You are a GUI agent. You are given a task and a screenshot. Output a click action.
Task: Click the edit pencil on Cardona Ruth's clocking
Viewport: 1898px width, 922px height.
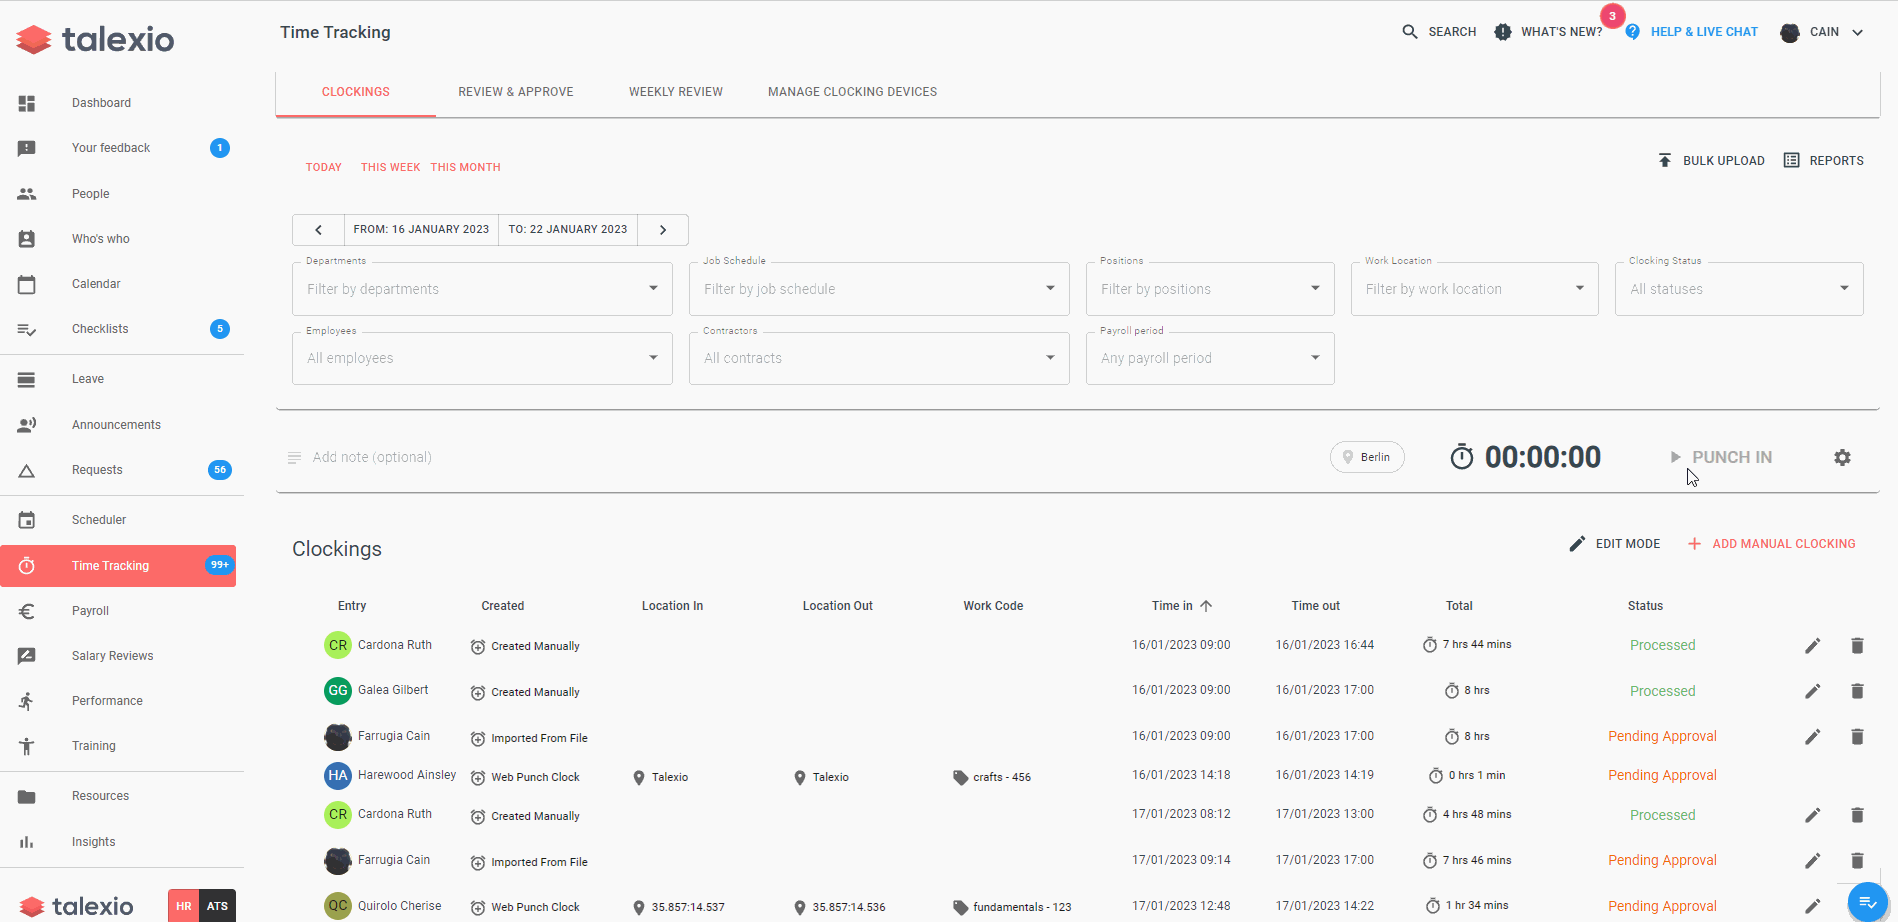pyautogui.click(x=1812, y=645)
